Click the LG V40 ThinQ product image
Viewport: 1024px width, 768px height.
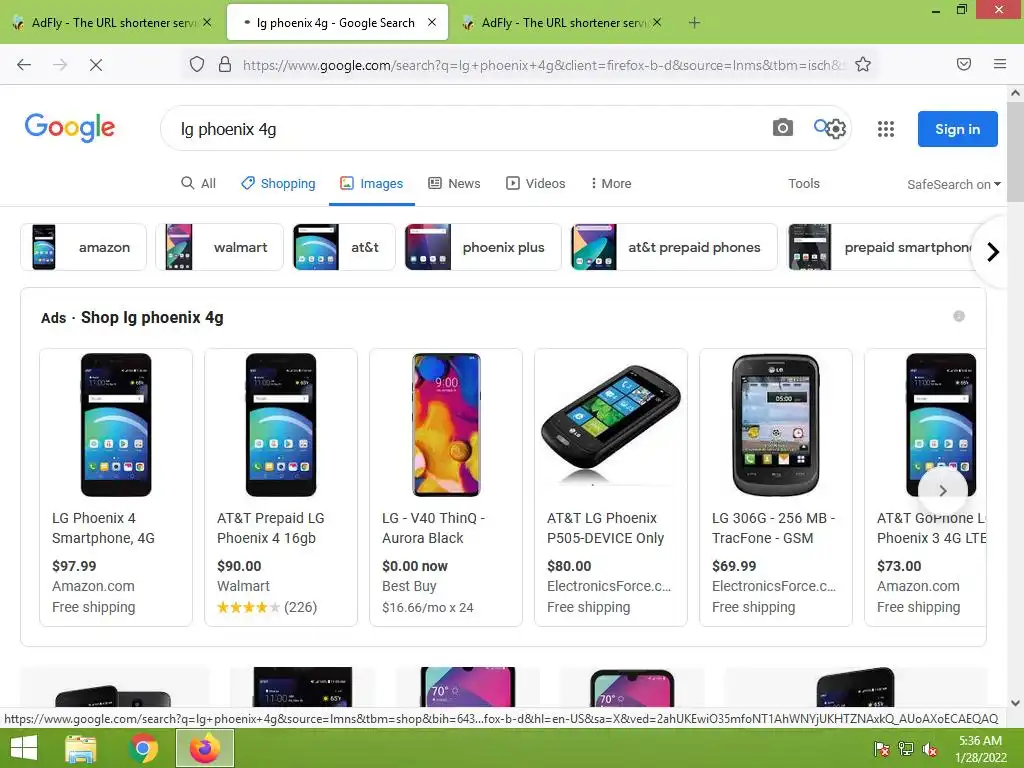coord(447,424)
